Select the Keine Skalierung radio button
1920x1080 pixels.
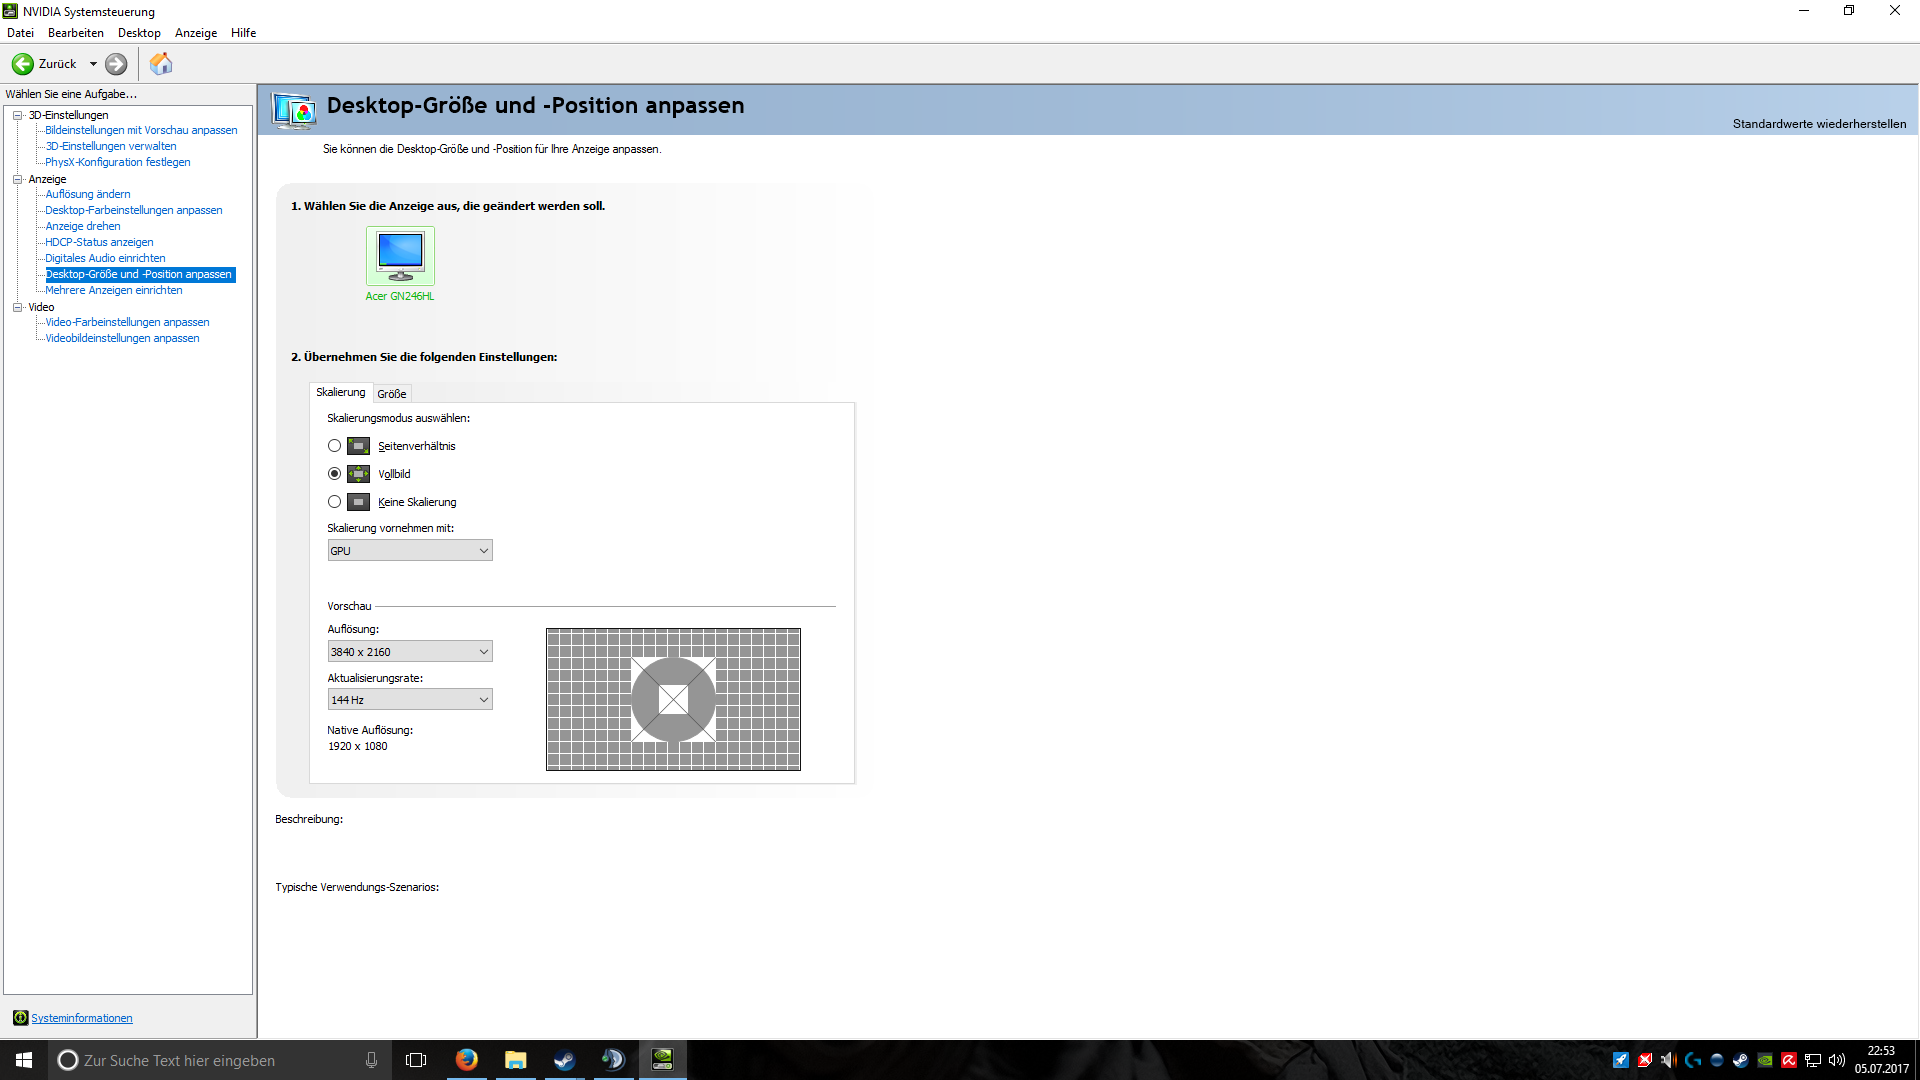click(x=334, y=502)
